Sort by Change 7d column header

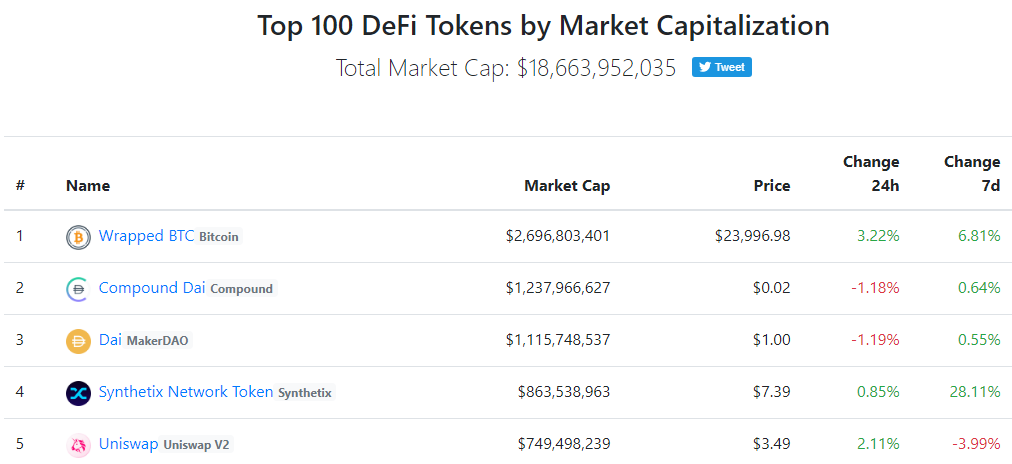[x=971, y=173]
